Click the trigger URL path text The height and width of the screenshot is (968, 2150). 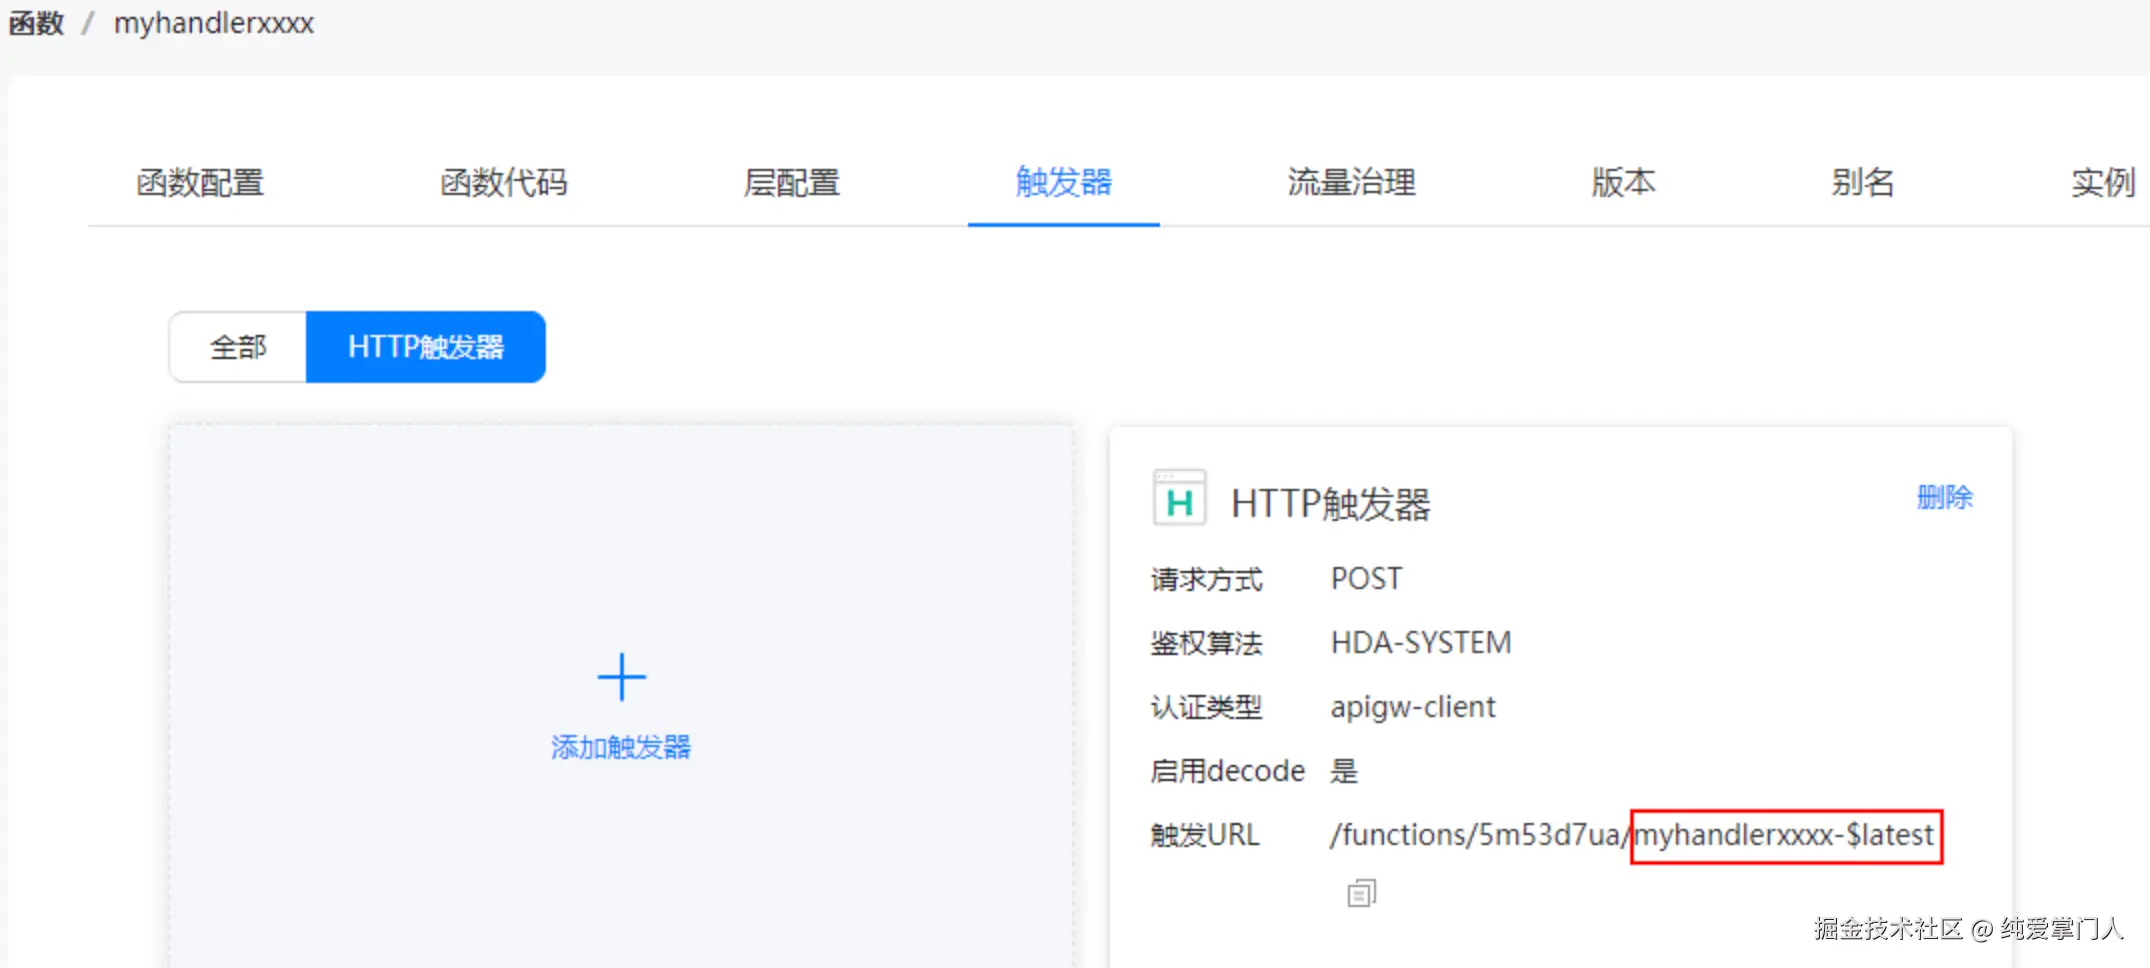1632,835
